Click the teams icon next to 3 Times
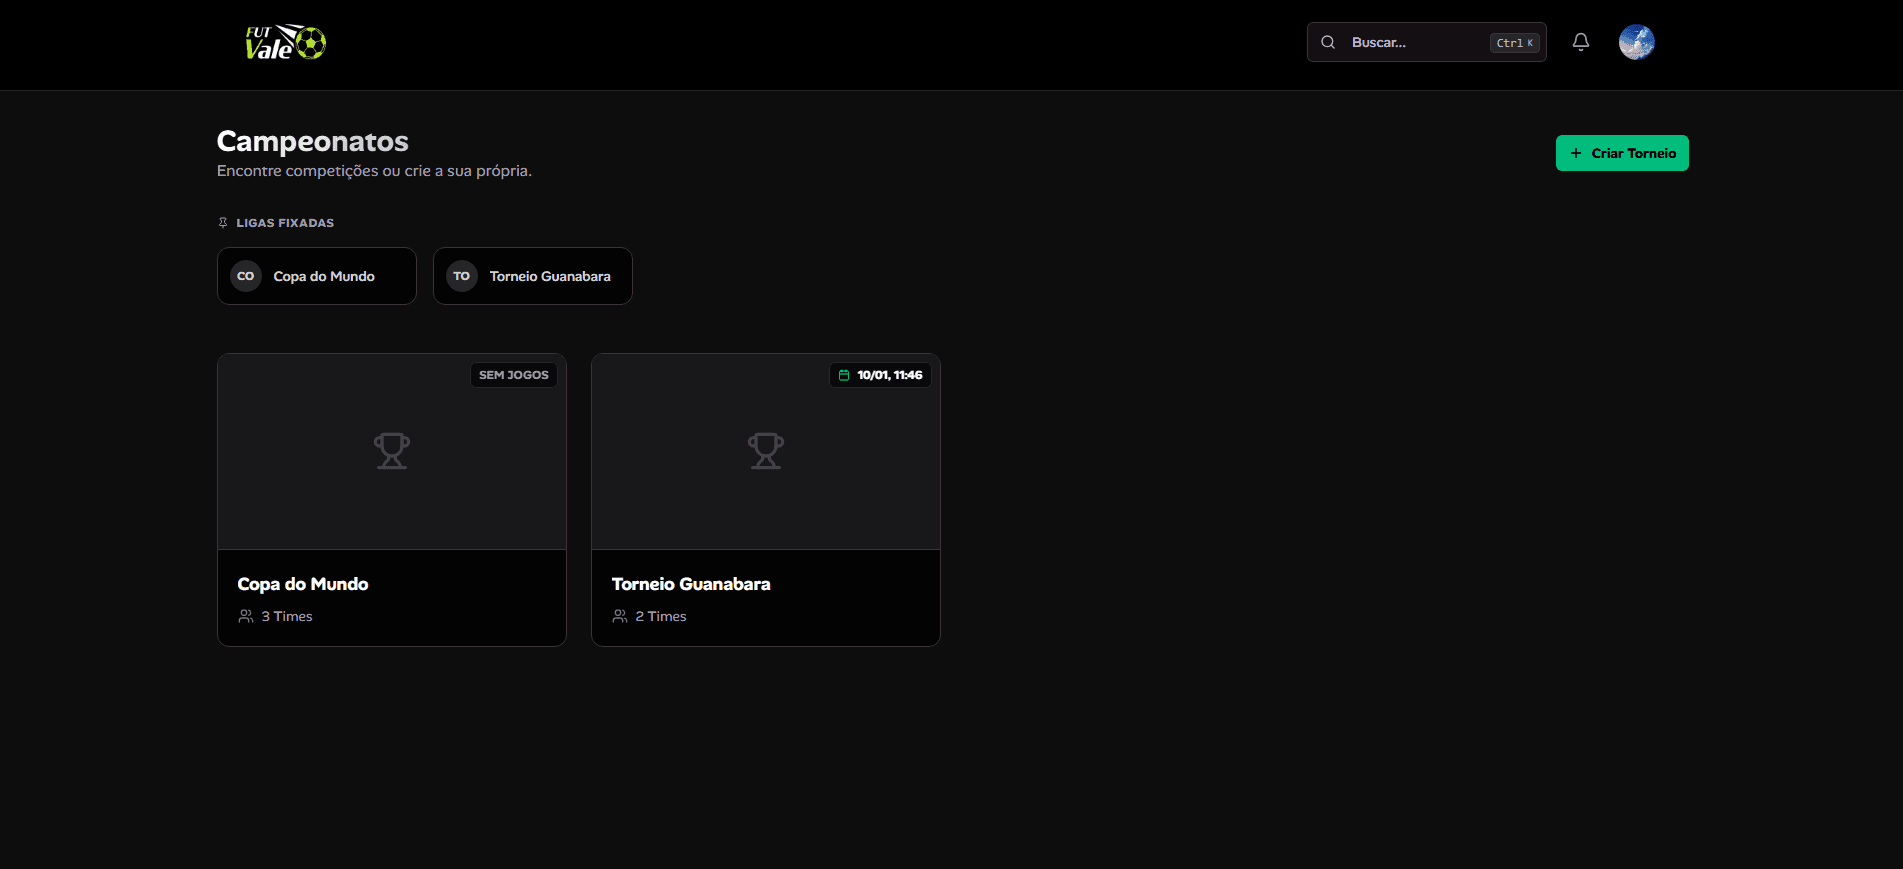1903x869 pixels. coord(246,616)
